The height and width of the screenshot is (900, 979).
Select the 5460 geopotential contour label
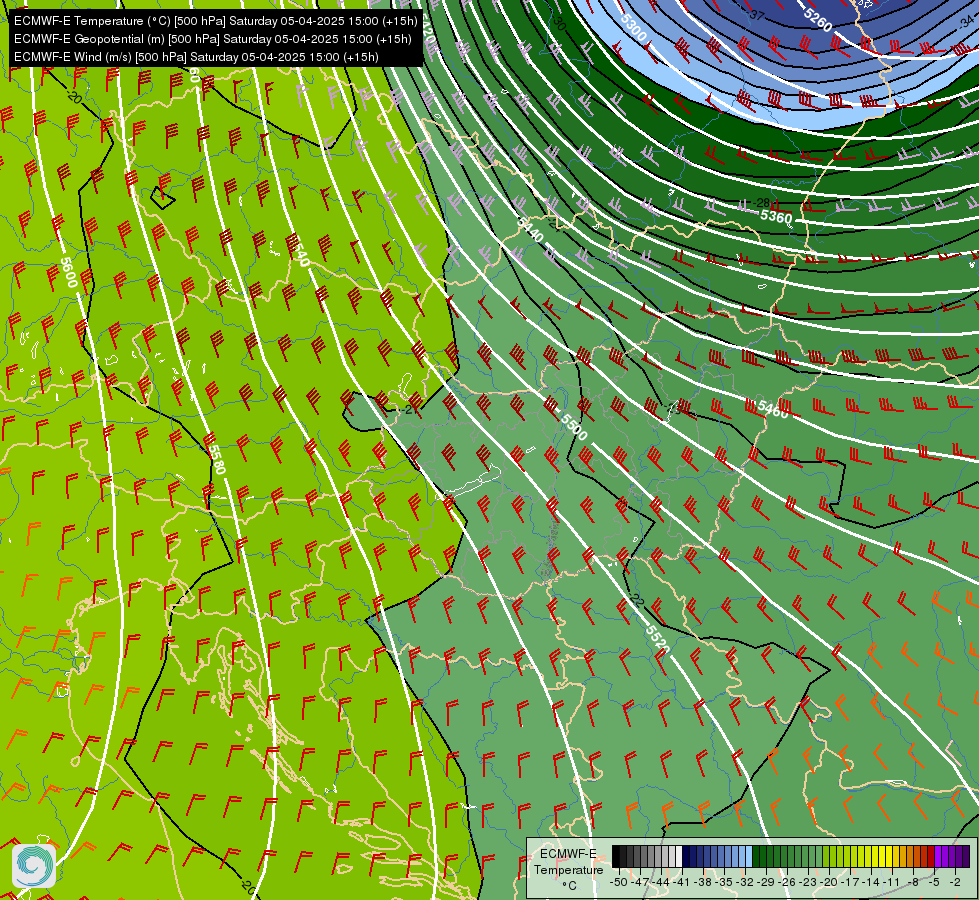point(774,409)
